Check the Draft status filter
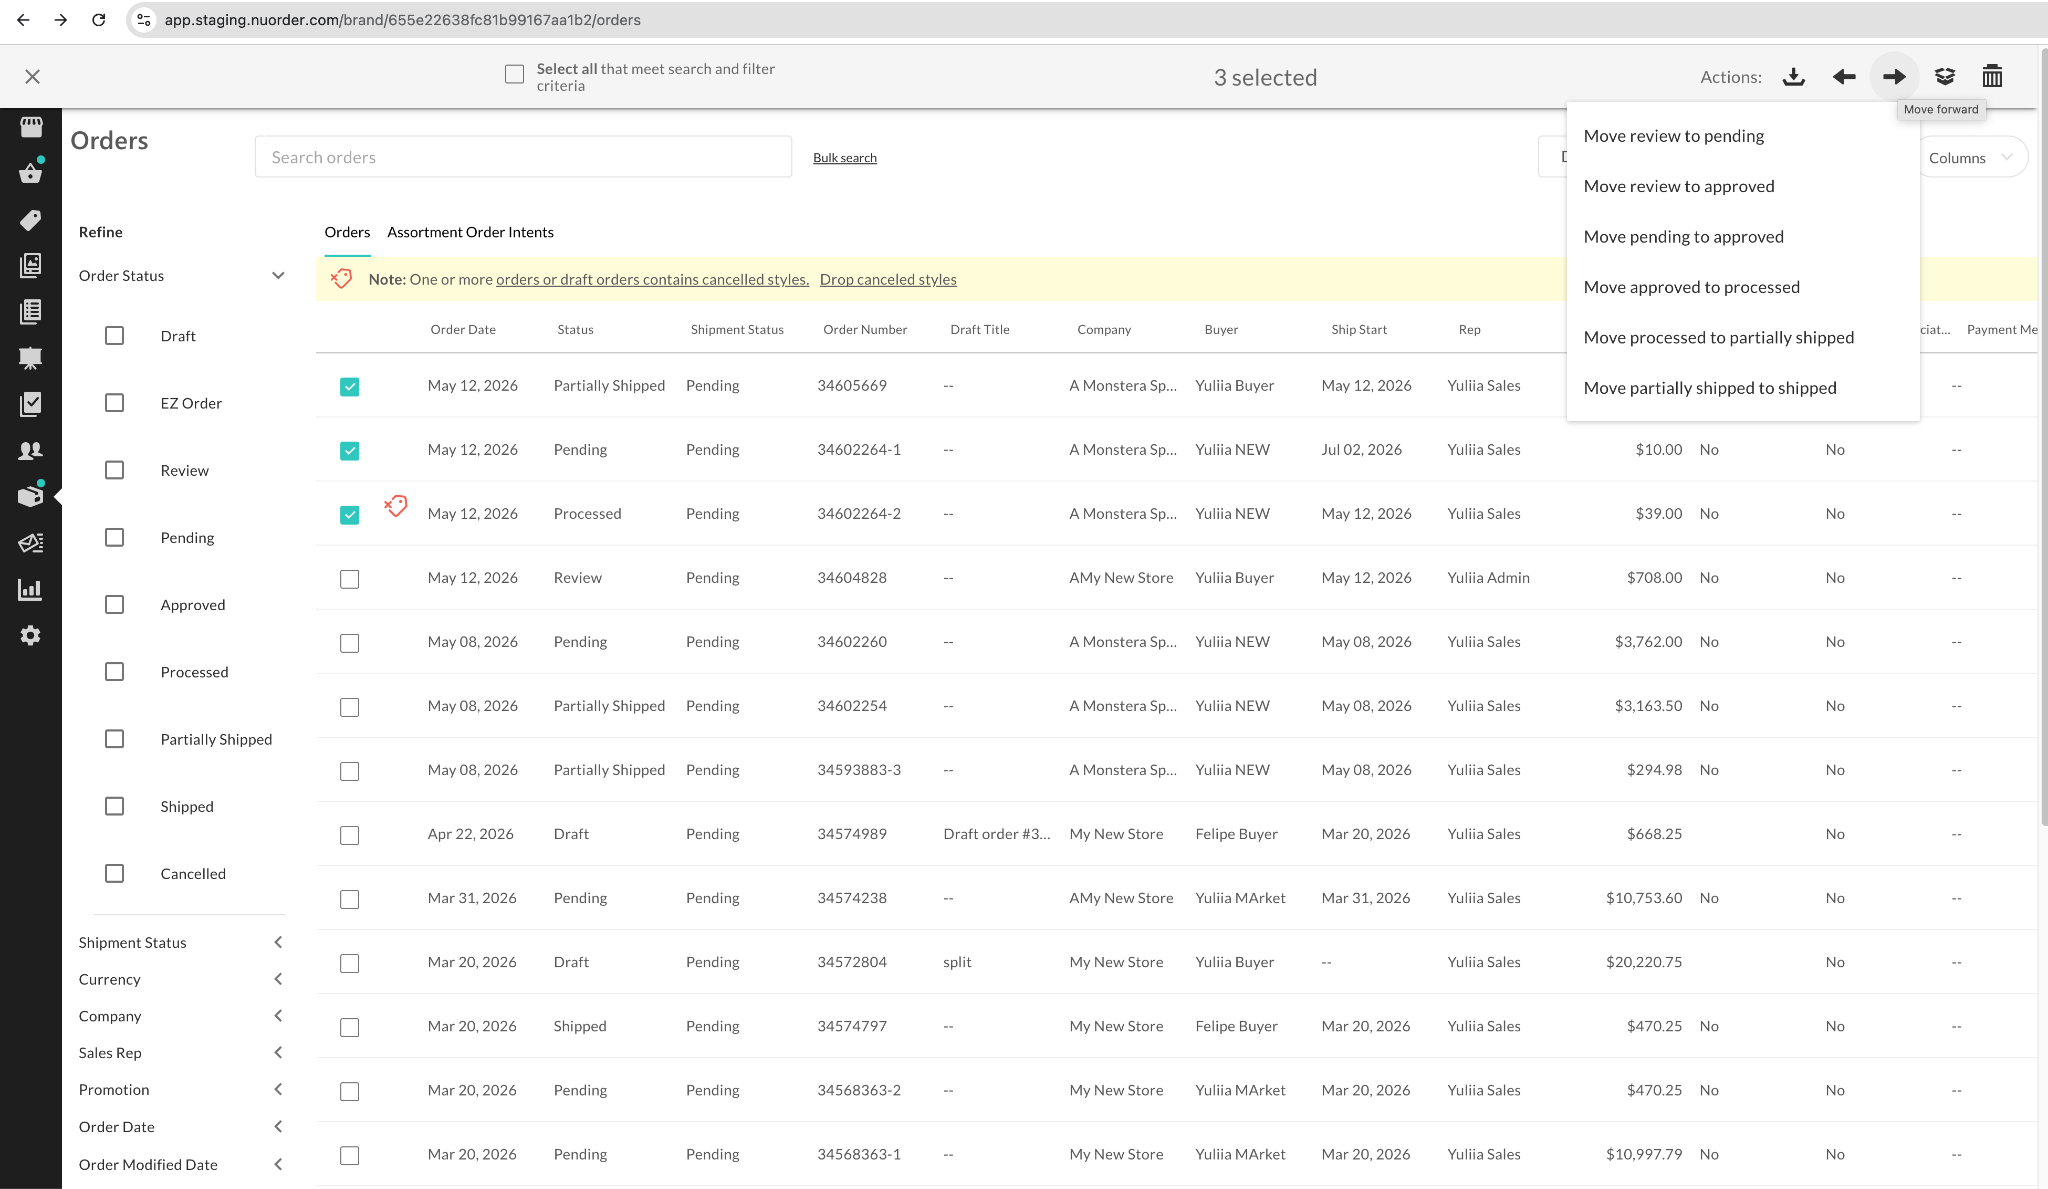 coord(115,336)
